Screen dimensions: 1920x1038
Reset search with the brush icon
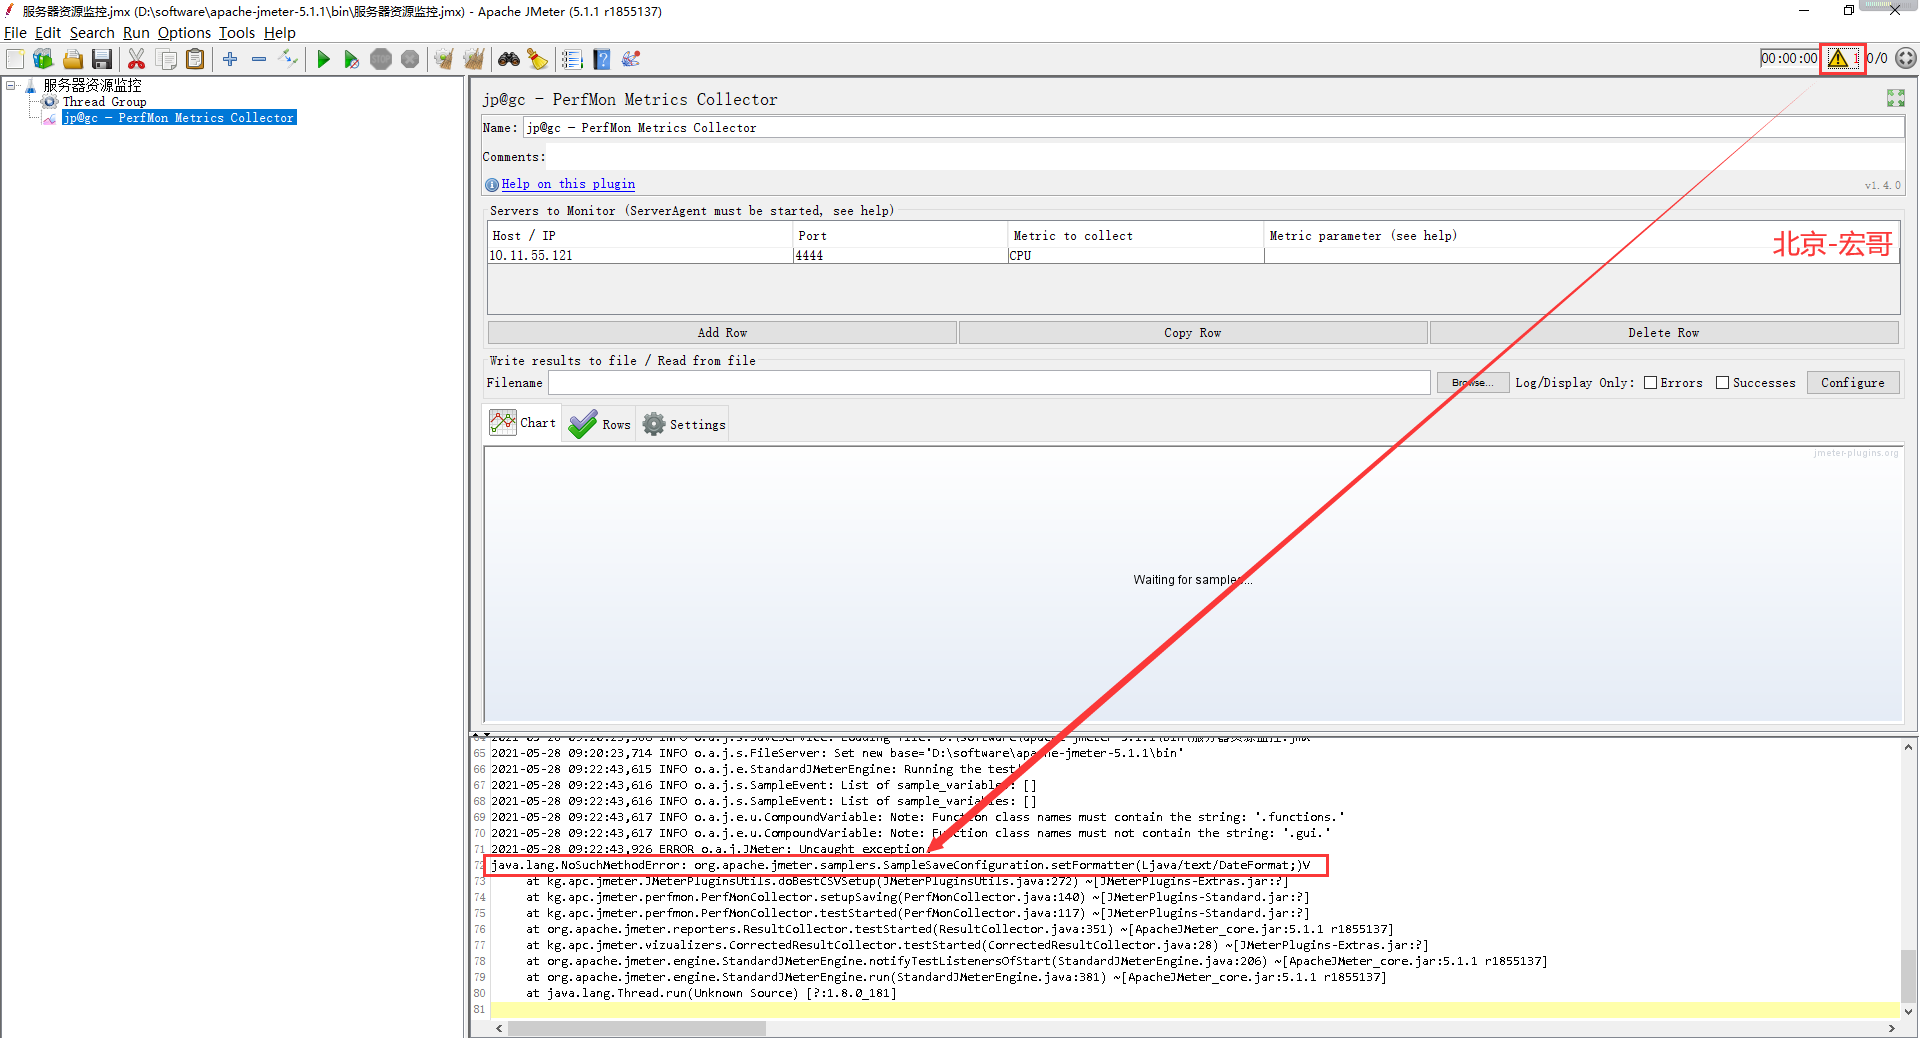pos(538,59)
